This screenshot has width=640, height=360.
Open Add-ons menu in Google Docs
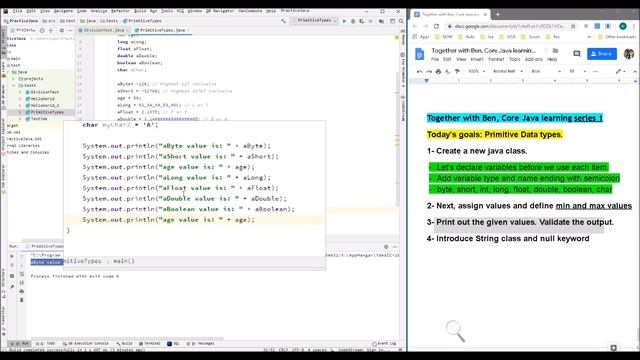tap(534, 59)
